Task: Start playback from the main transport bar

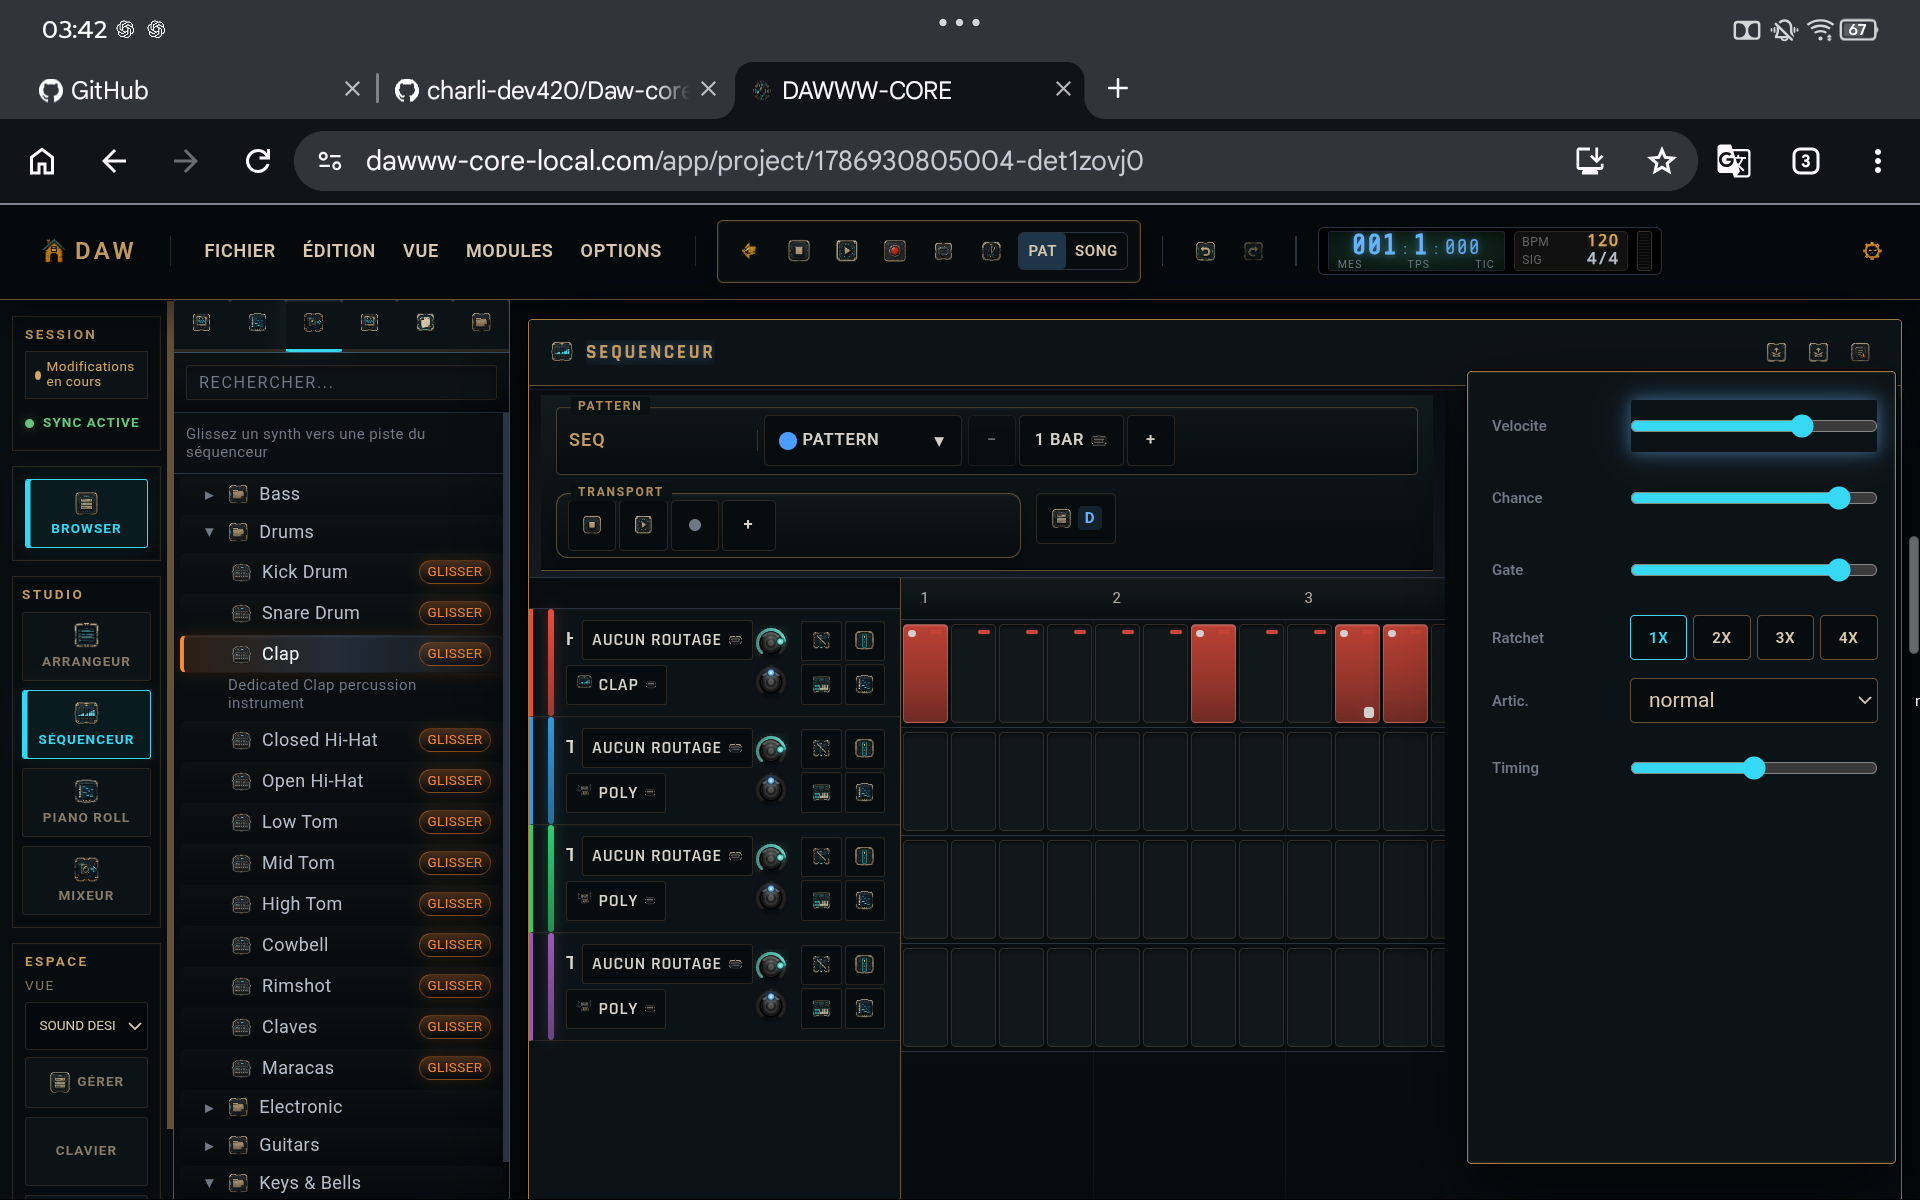Action: coord(846,251)
